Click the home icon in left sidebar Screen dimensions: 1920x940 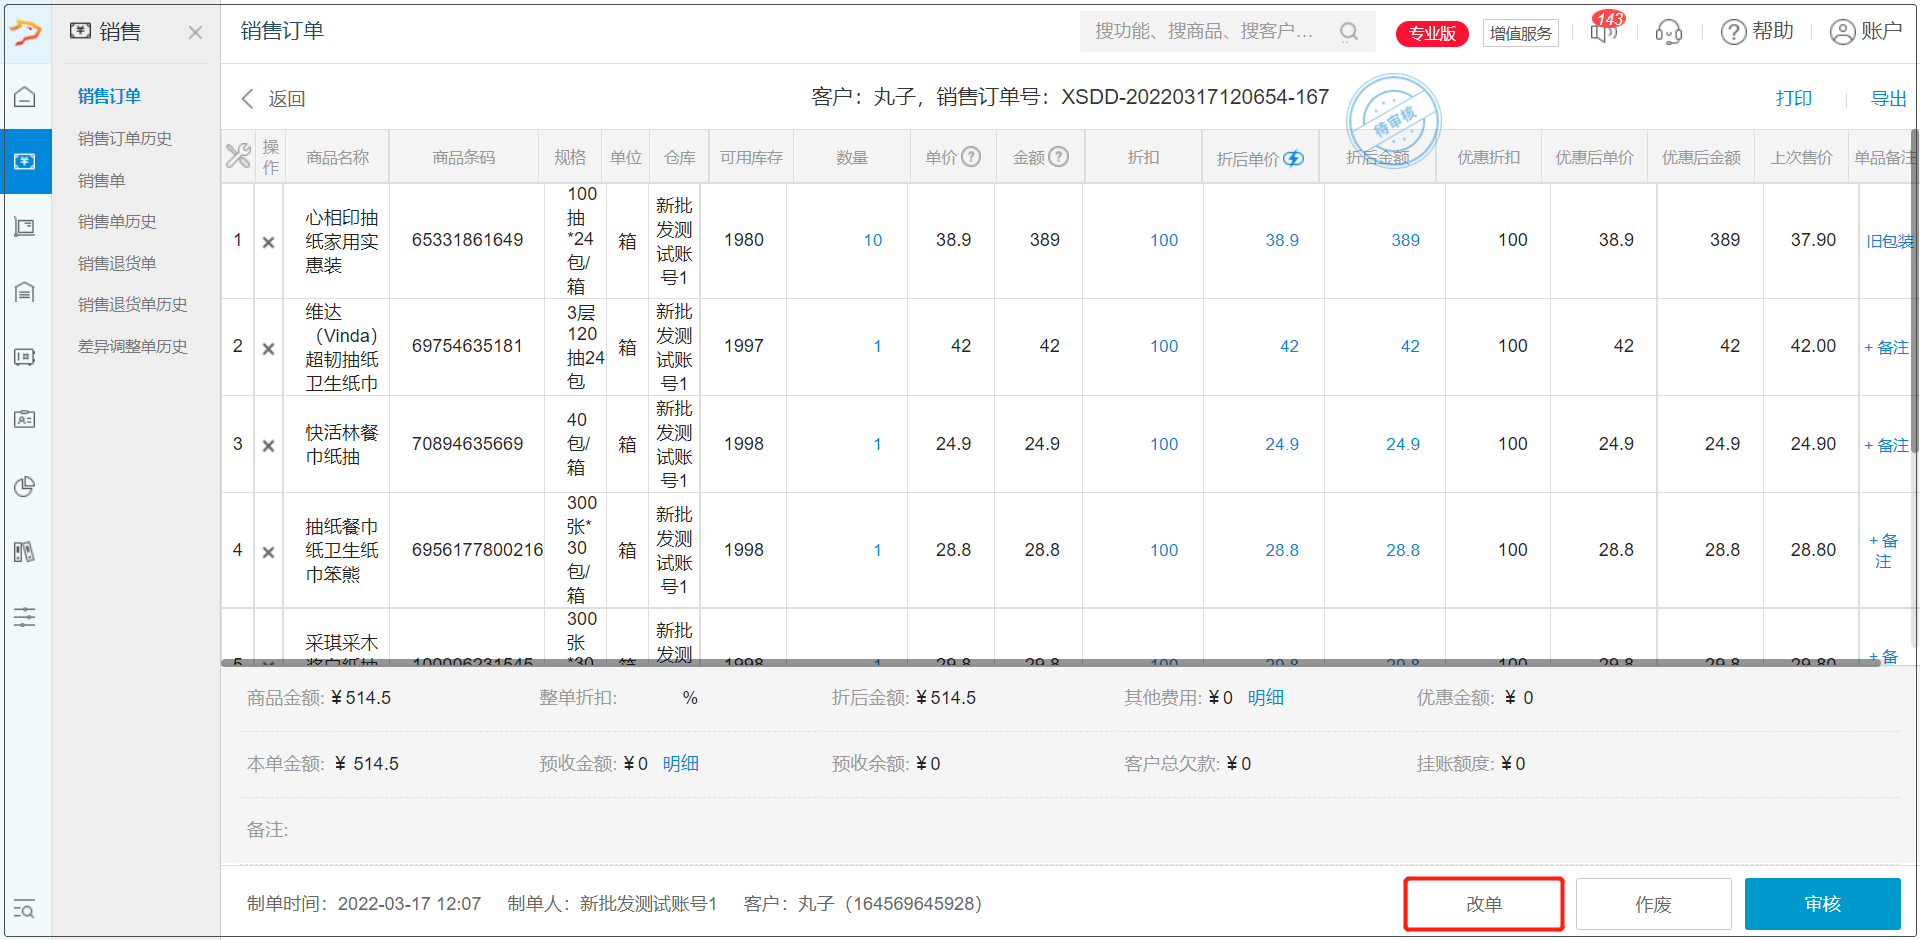pyautogui.click(x=25, y=97)
